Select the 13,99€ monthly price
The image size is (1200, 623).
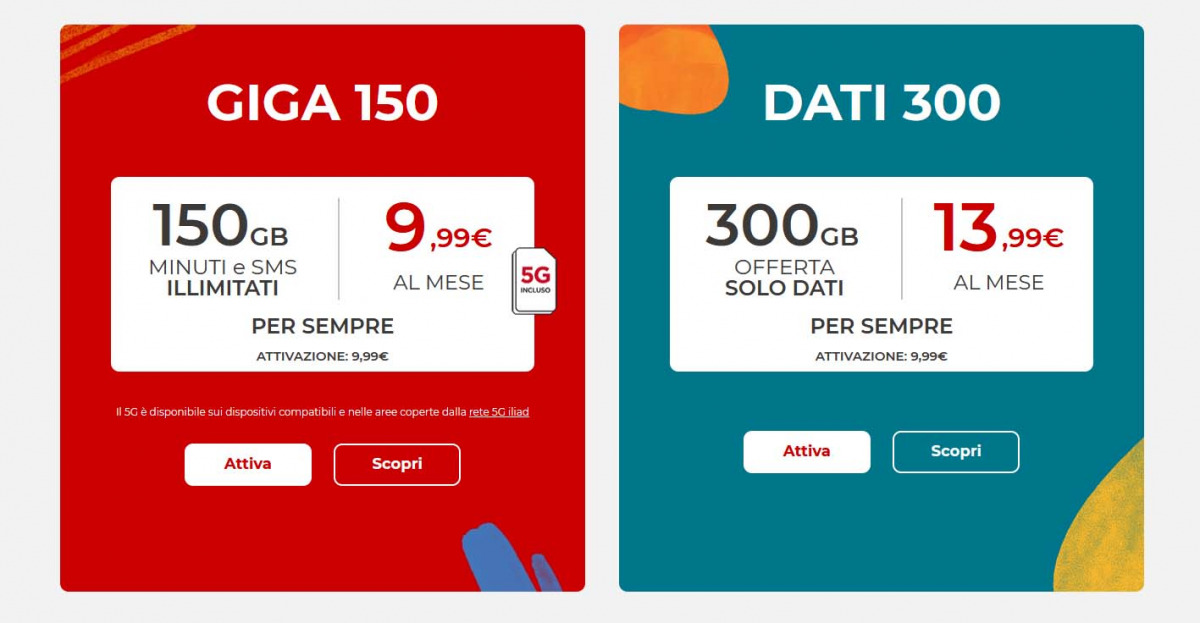997,231
